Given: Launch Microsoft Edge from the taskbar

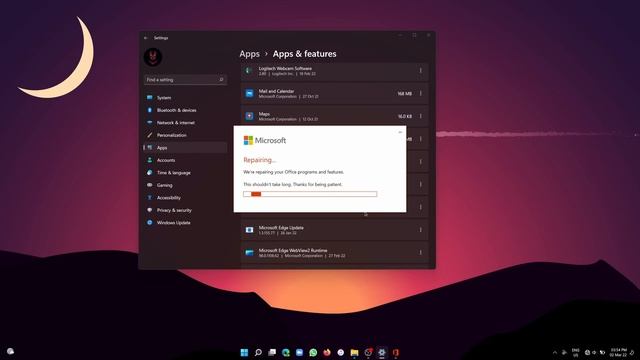Looking at the screenshot, I should [286, 352].
